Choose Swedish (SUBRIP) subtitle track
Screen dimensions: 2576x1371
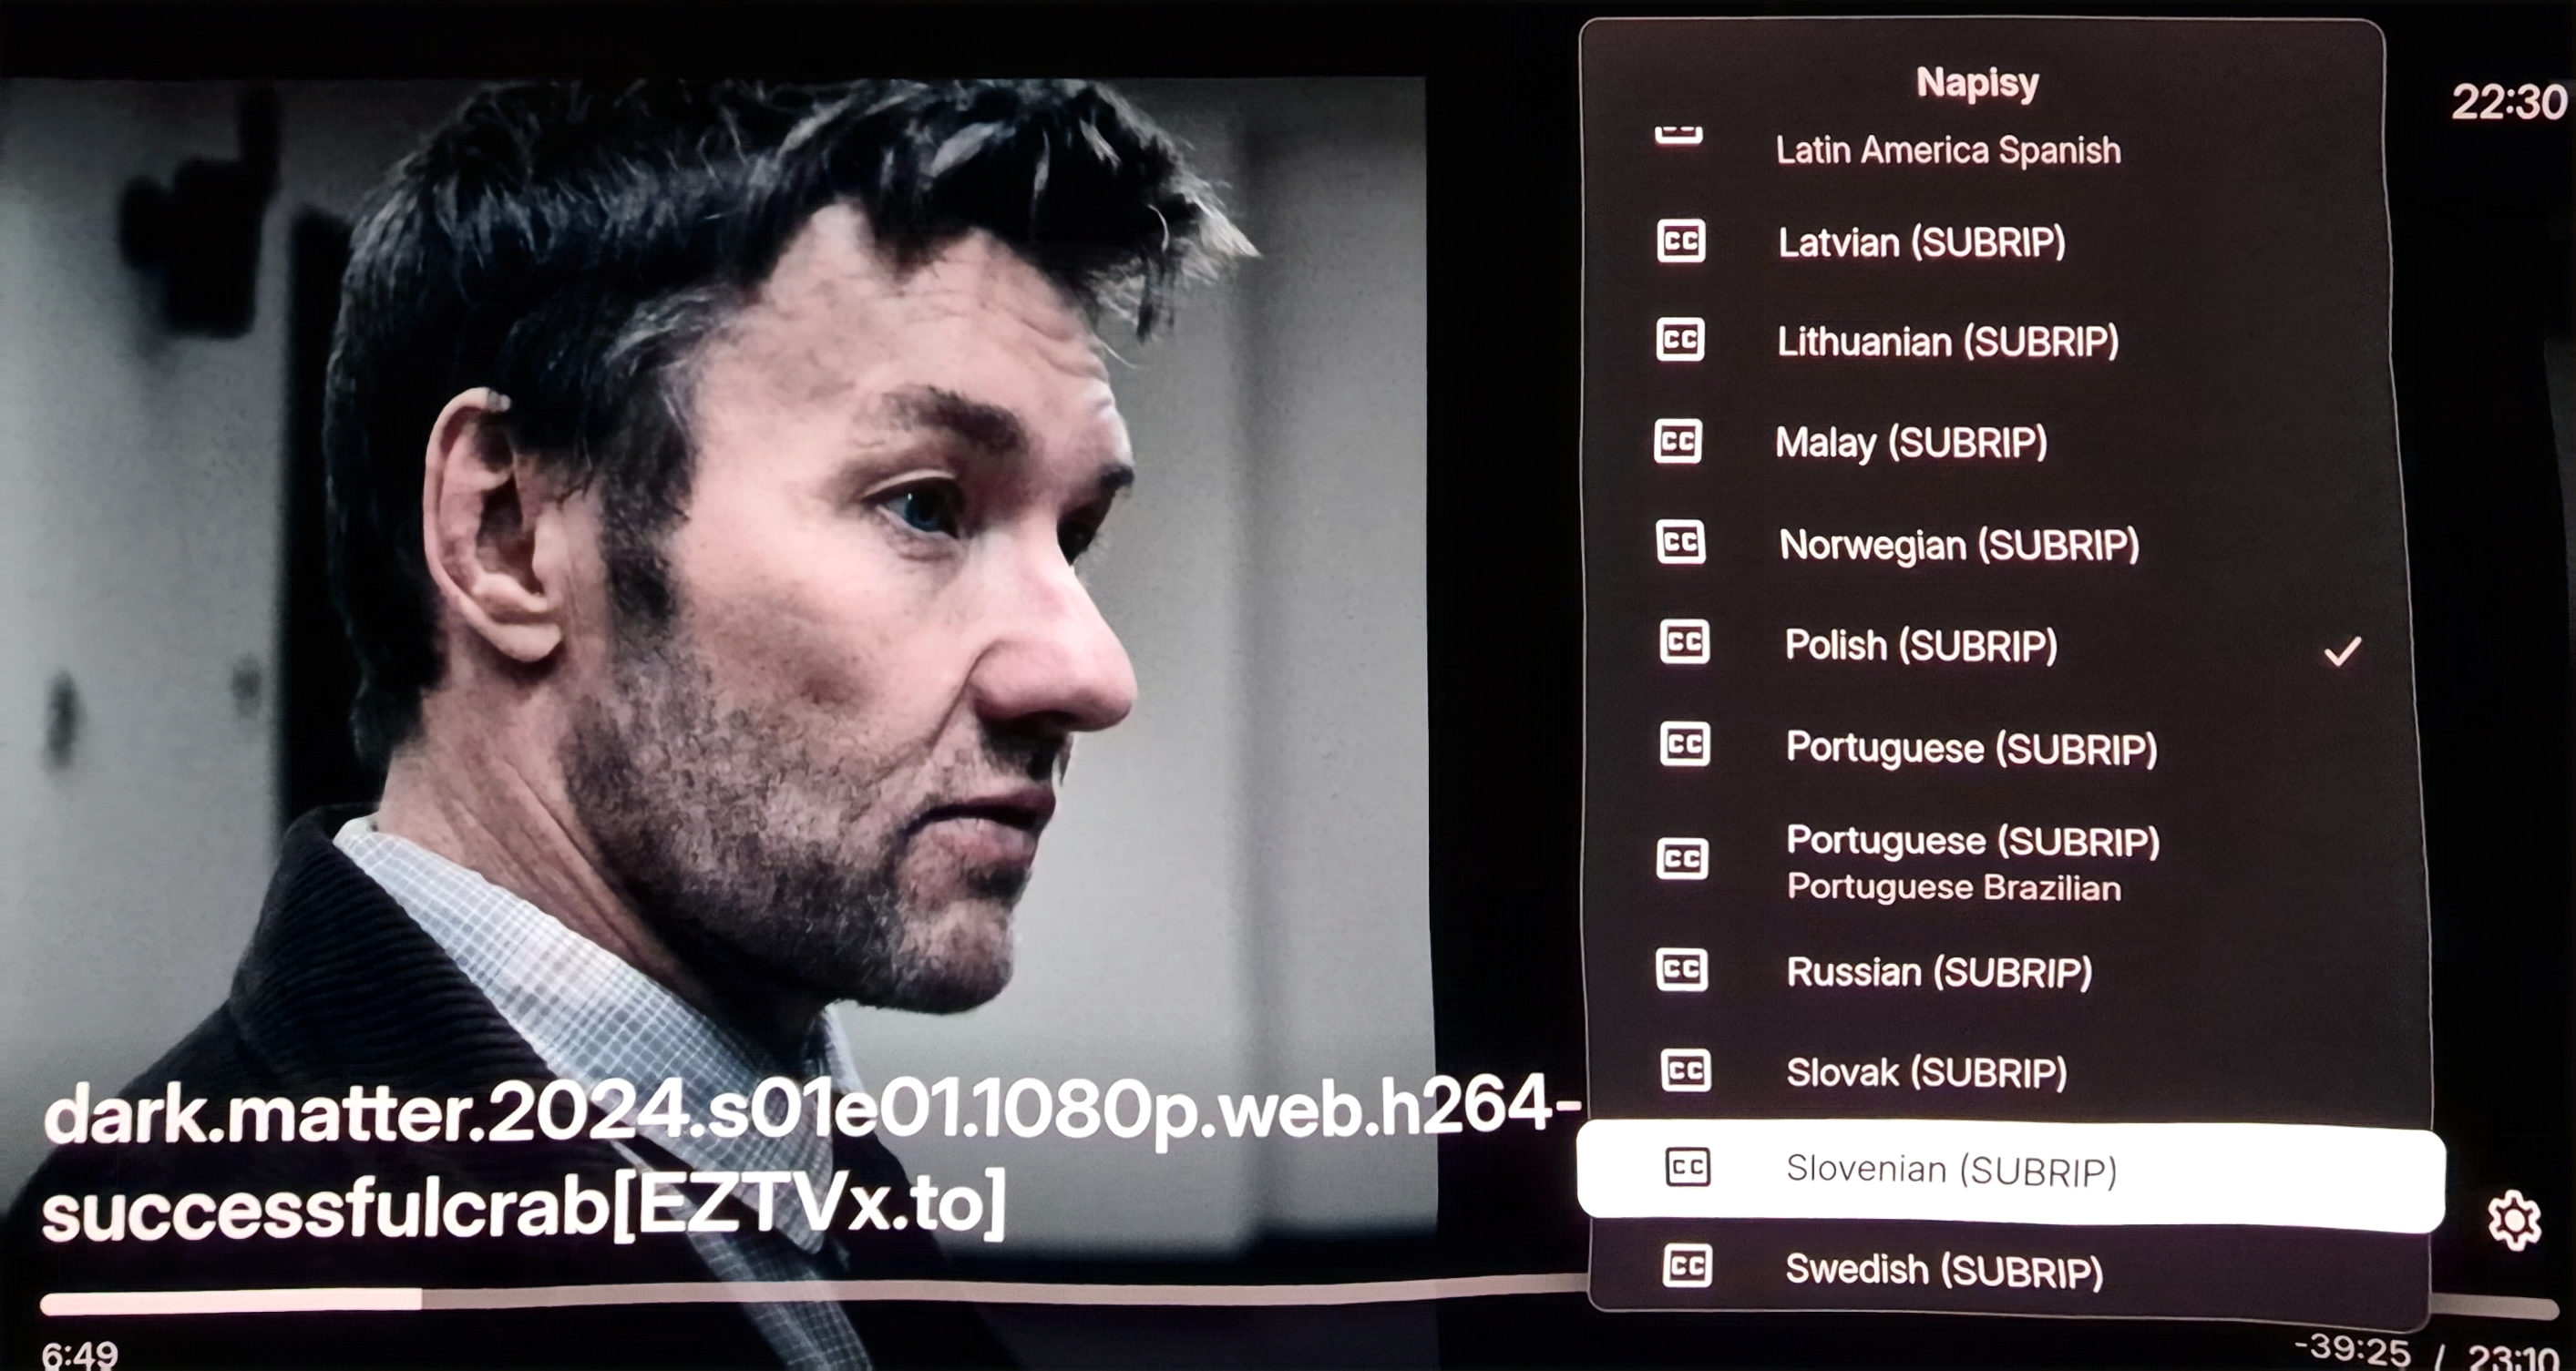pos(1944,1270)
